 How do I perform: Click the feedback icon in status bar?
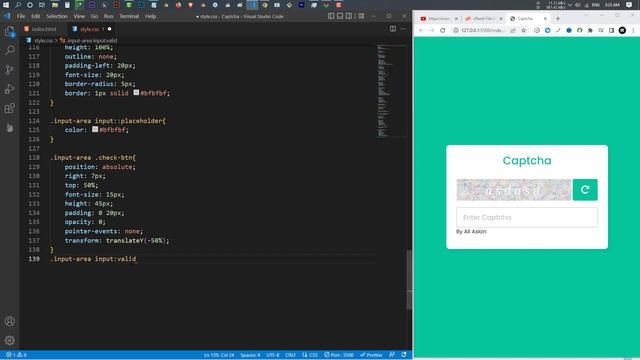point(392,355)
